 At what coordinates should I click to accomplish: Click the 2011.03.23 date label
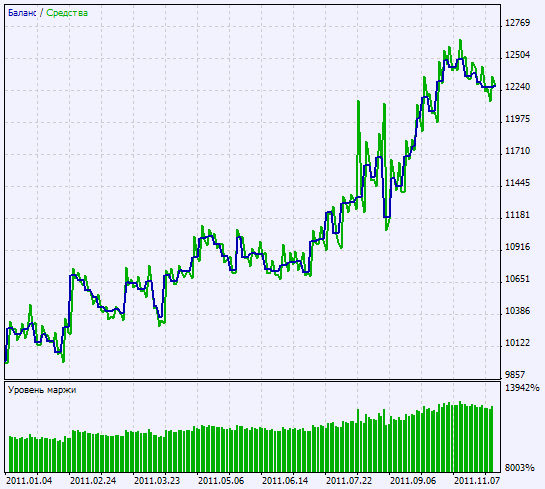(157, 481)
